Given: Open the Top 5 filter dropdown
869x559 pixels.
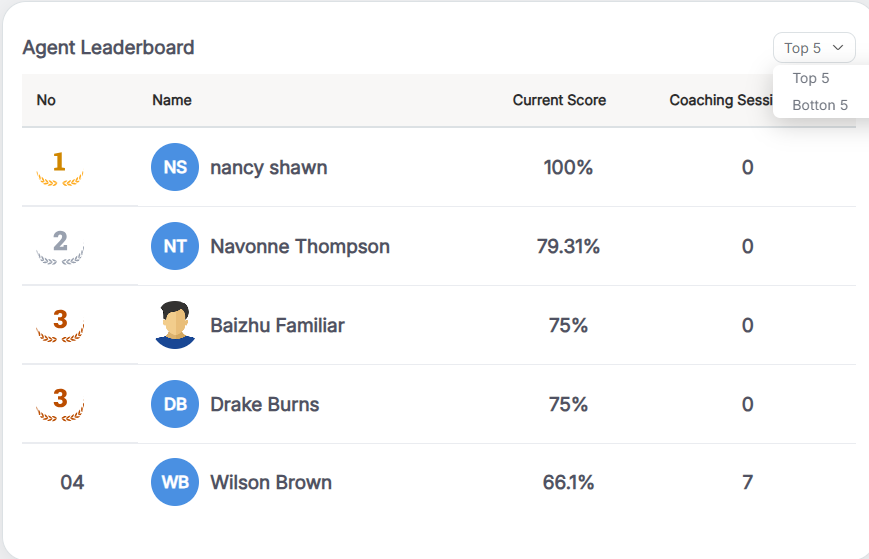Looking at the screenshot, I should coord(814,48).
